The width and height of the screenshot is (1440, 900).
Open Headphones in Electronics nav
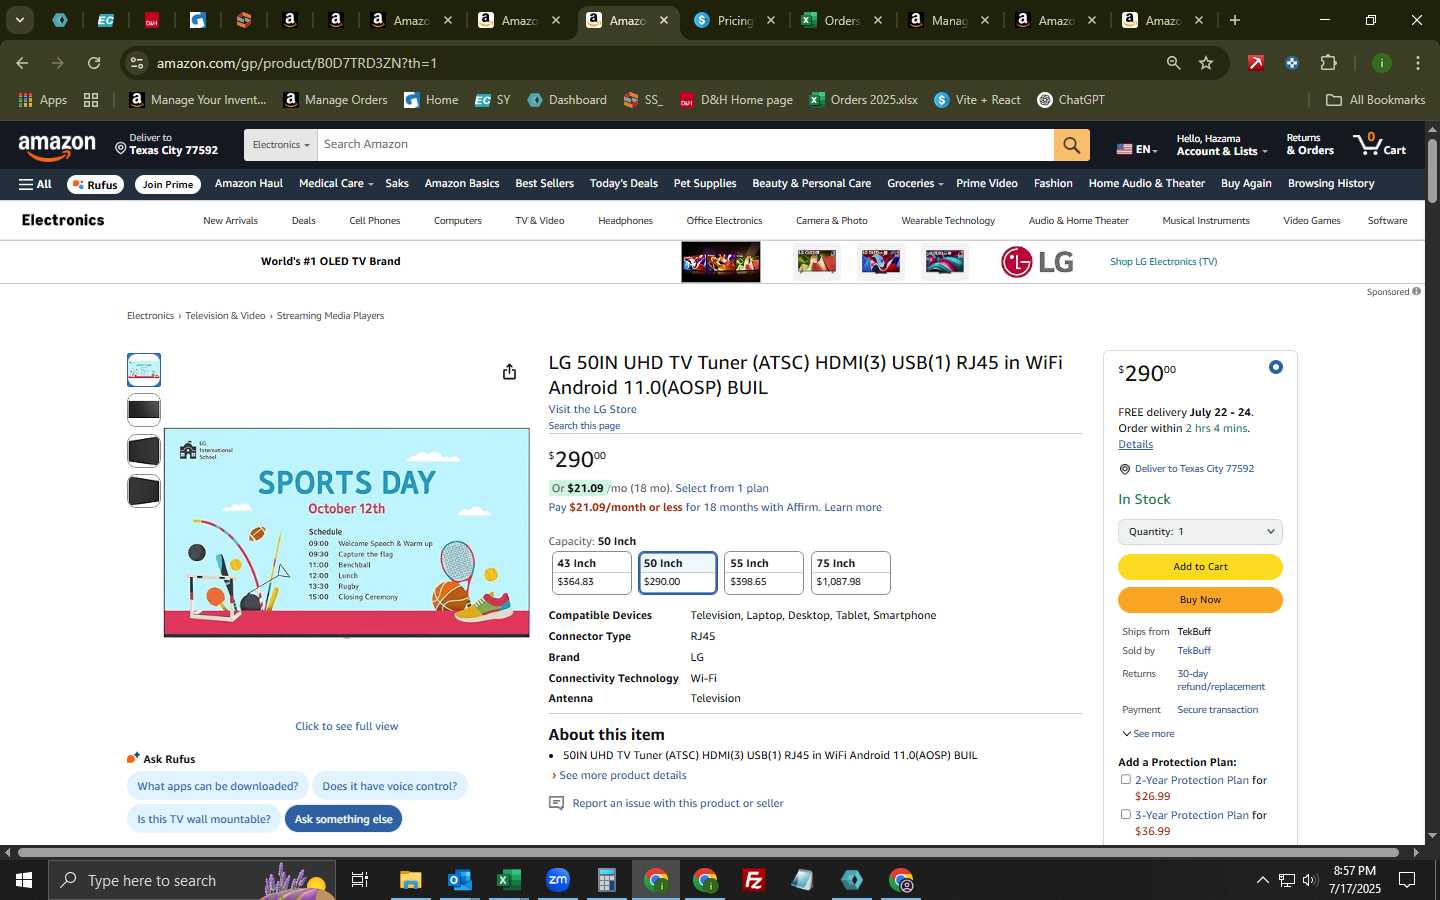pos(625,220)
